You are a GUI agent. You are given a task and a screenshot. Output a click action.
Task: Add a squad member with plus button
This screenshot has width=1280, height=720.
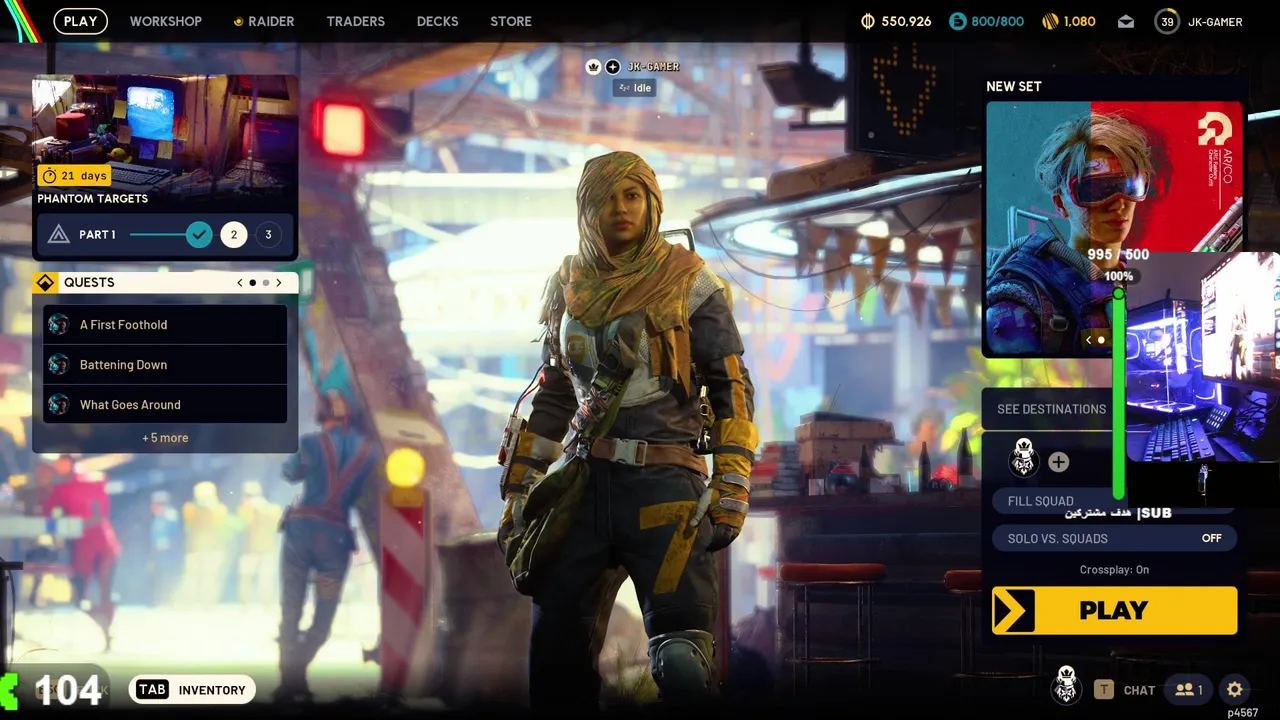tap(1058, 462)
